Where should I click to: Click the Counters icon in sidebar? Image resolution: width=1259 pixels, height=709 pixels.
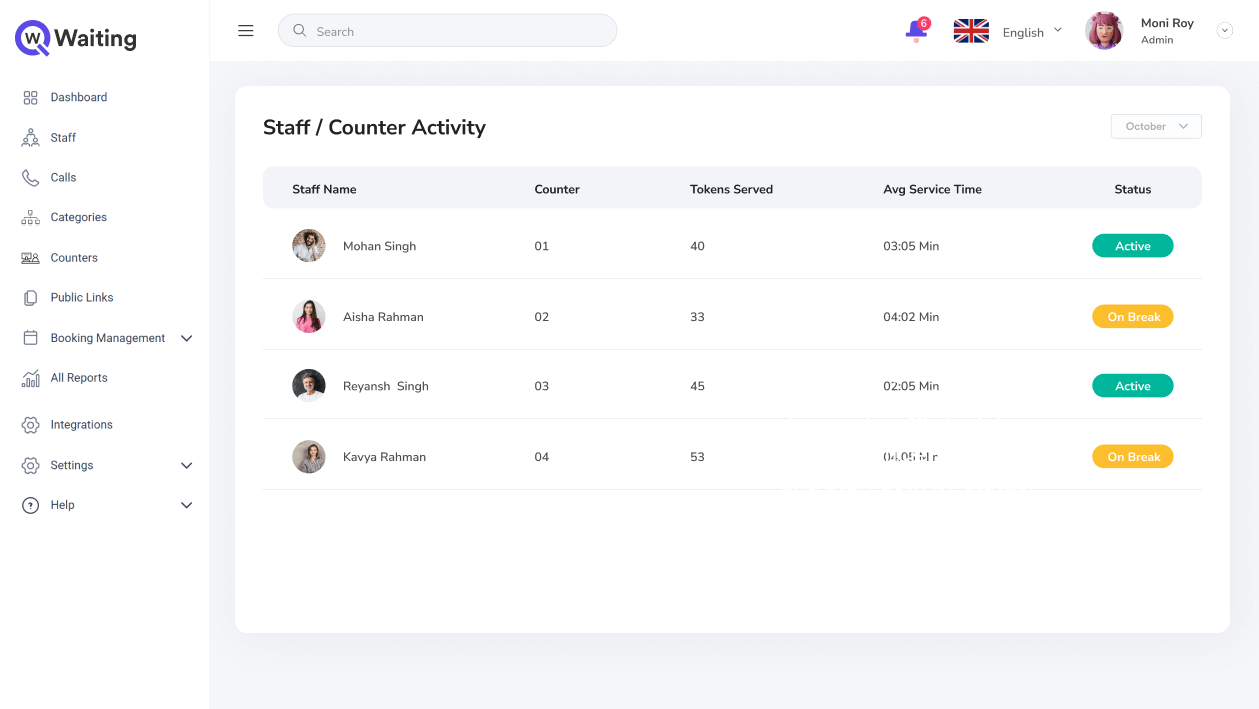coord(30,258)
